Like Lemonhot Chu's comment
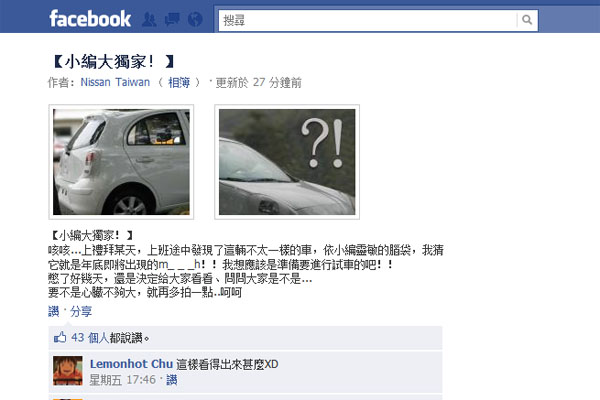Viewport: 600px width, 400px height. [x=172, y=380]
